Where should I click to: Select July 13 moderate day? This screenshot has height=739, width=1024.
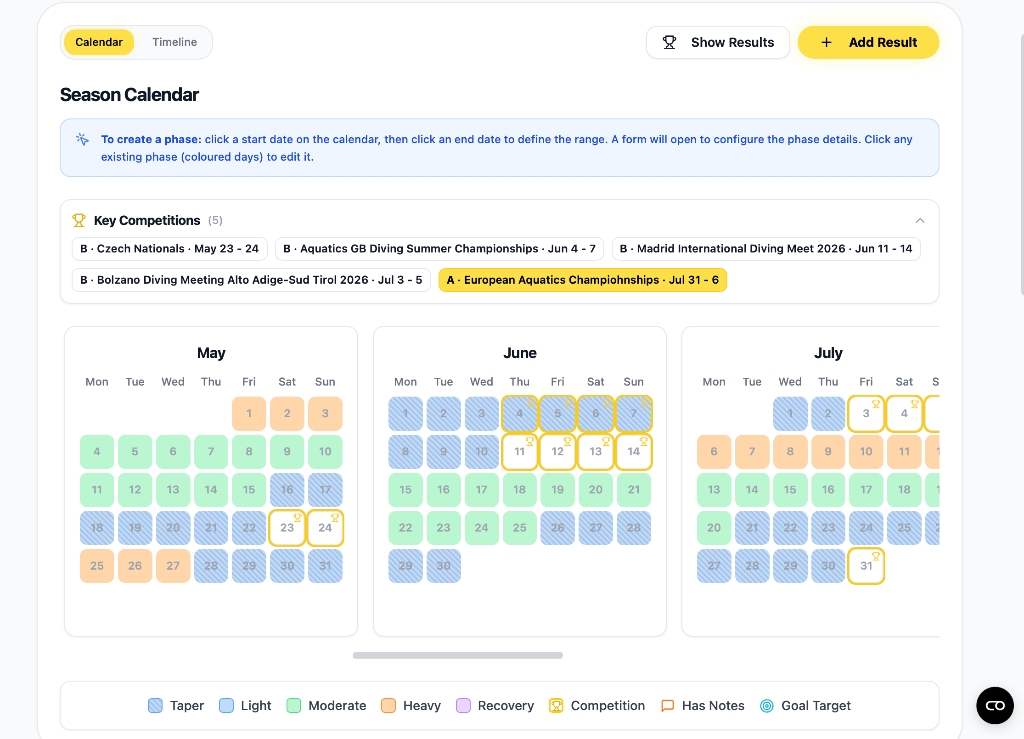(x=714, y=490)
